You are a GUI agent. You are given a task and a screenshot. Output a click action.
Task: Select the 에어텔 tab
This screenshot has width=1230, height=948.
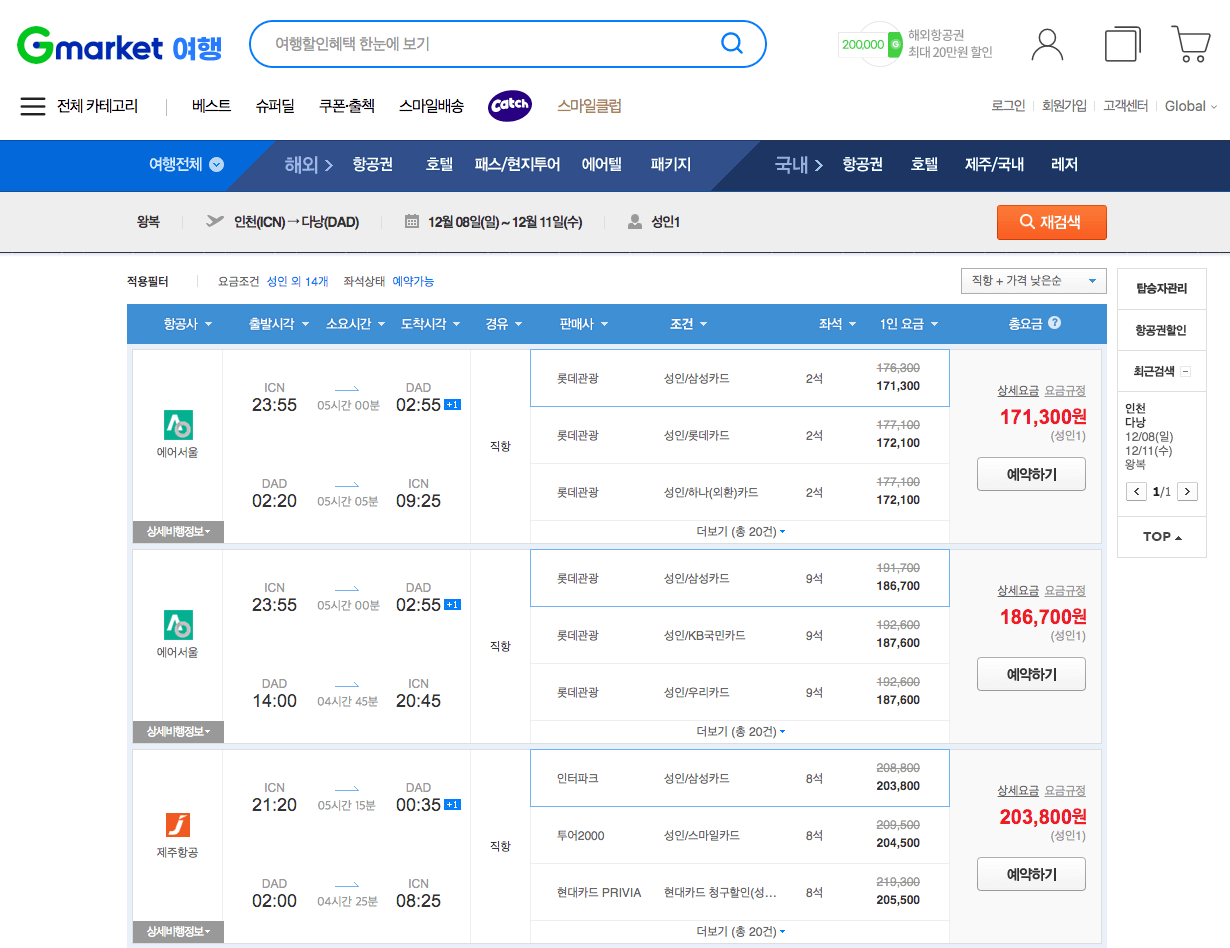tap(602, 165)
